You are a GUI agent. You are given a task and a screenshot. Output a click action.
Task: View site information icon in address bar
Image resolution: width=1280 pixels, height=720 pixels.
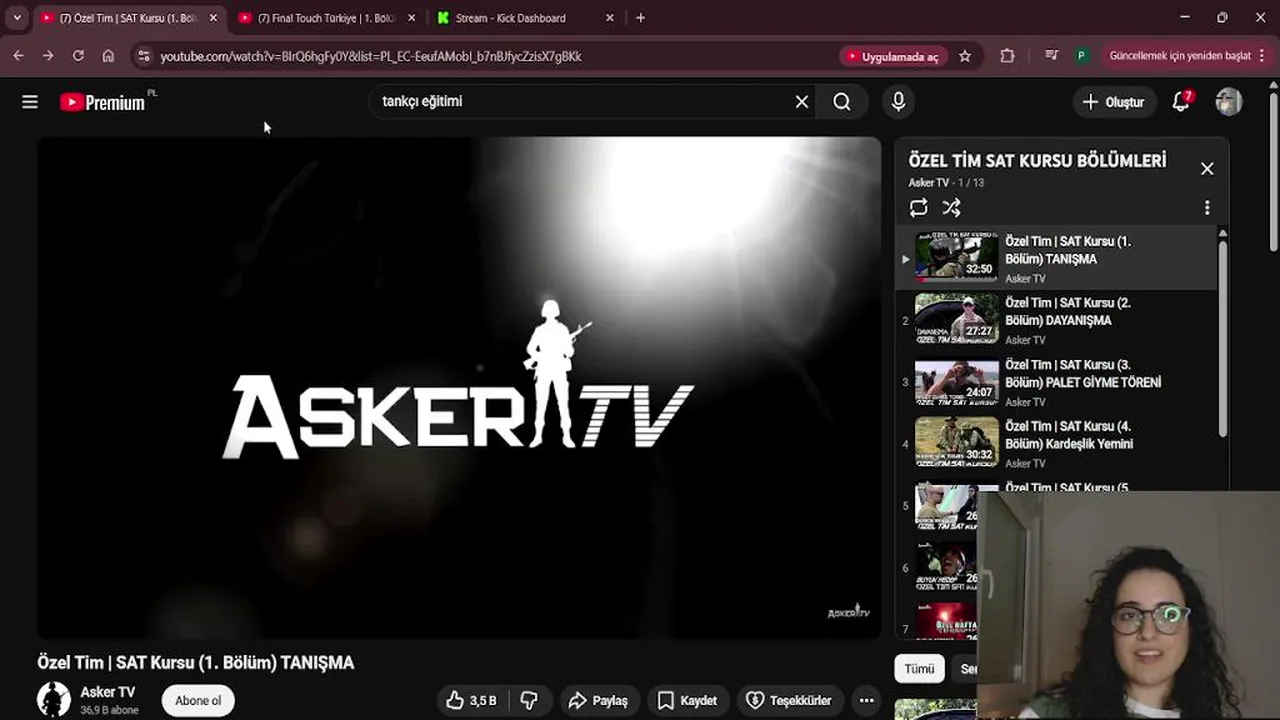tap(144, 56)
